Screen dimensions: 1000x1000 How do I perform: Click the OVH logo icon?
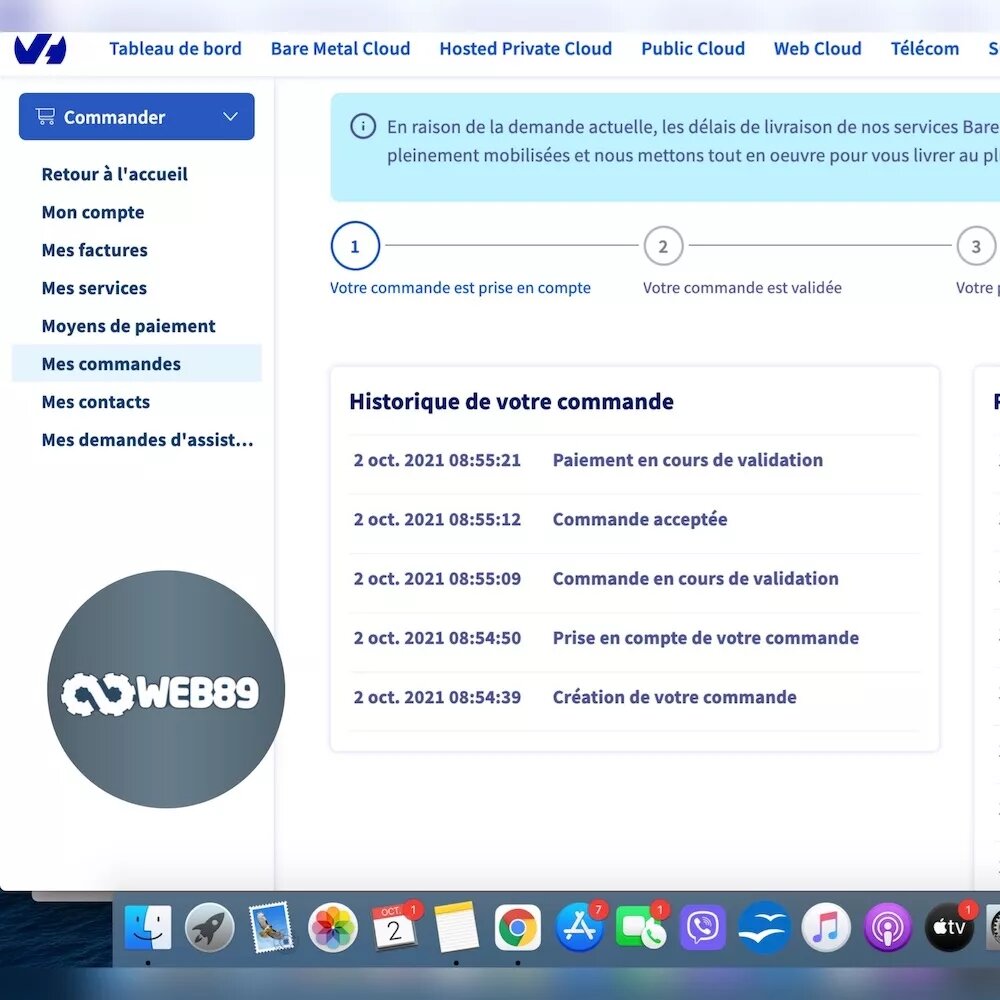coord(40,48)
